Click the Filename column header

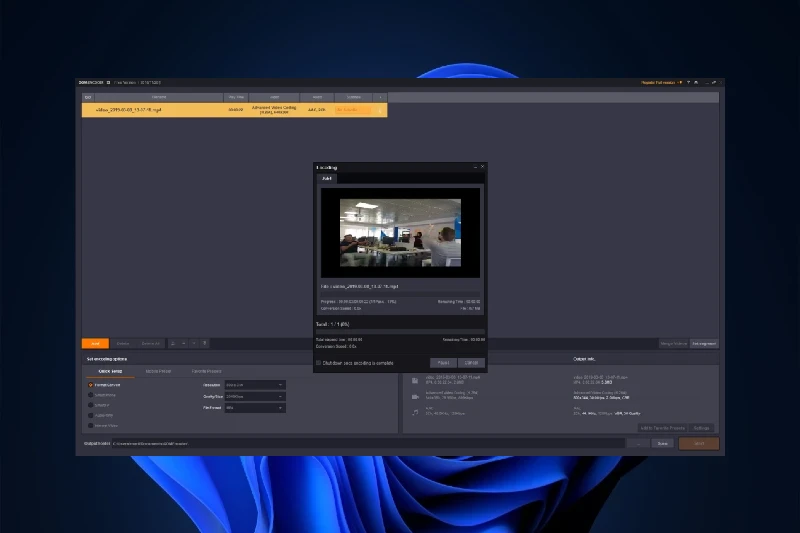(x=159, y=97)
